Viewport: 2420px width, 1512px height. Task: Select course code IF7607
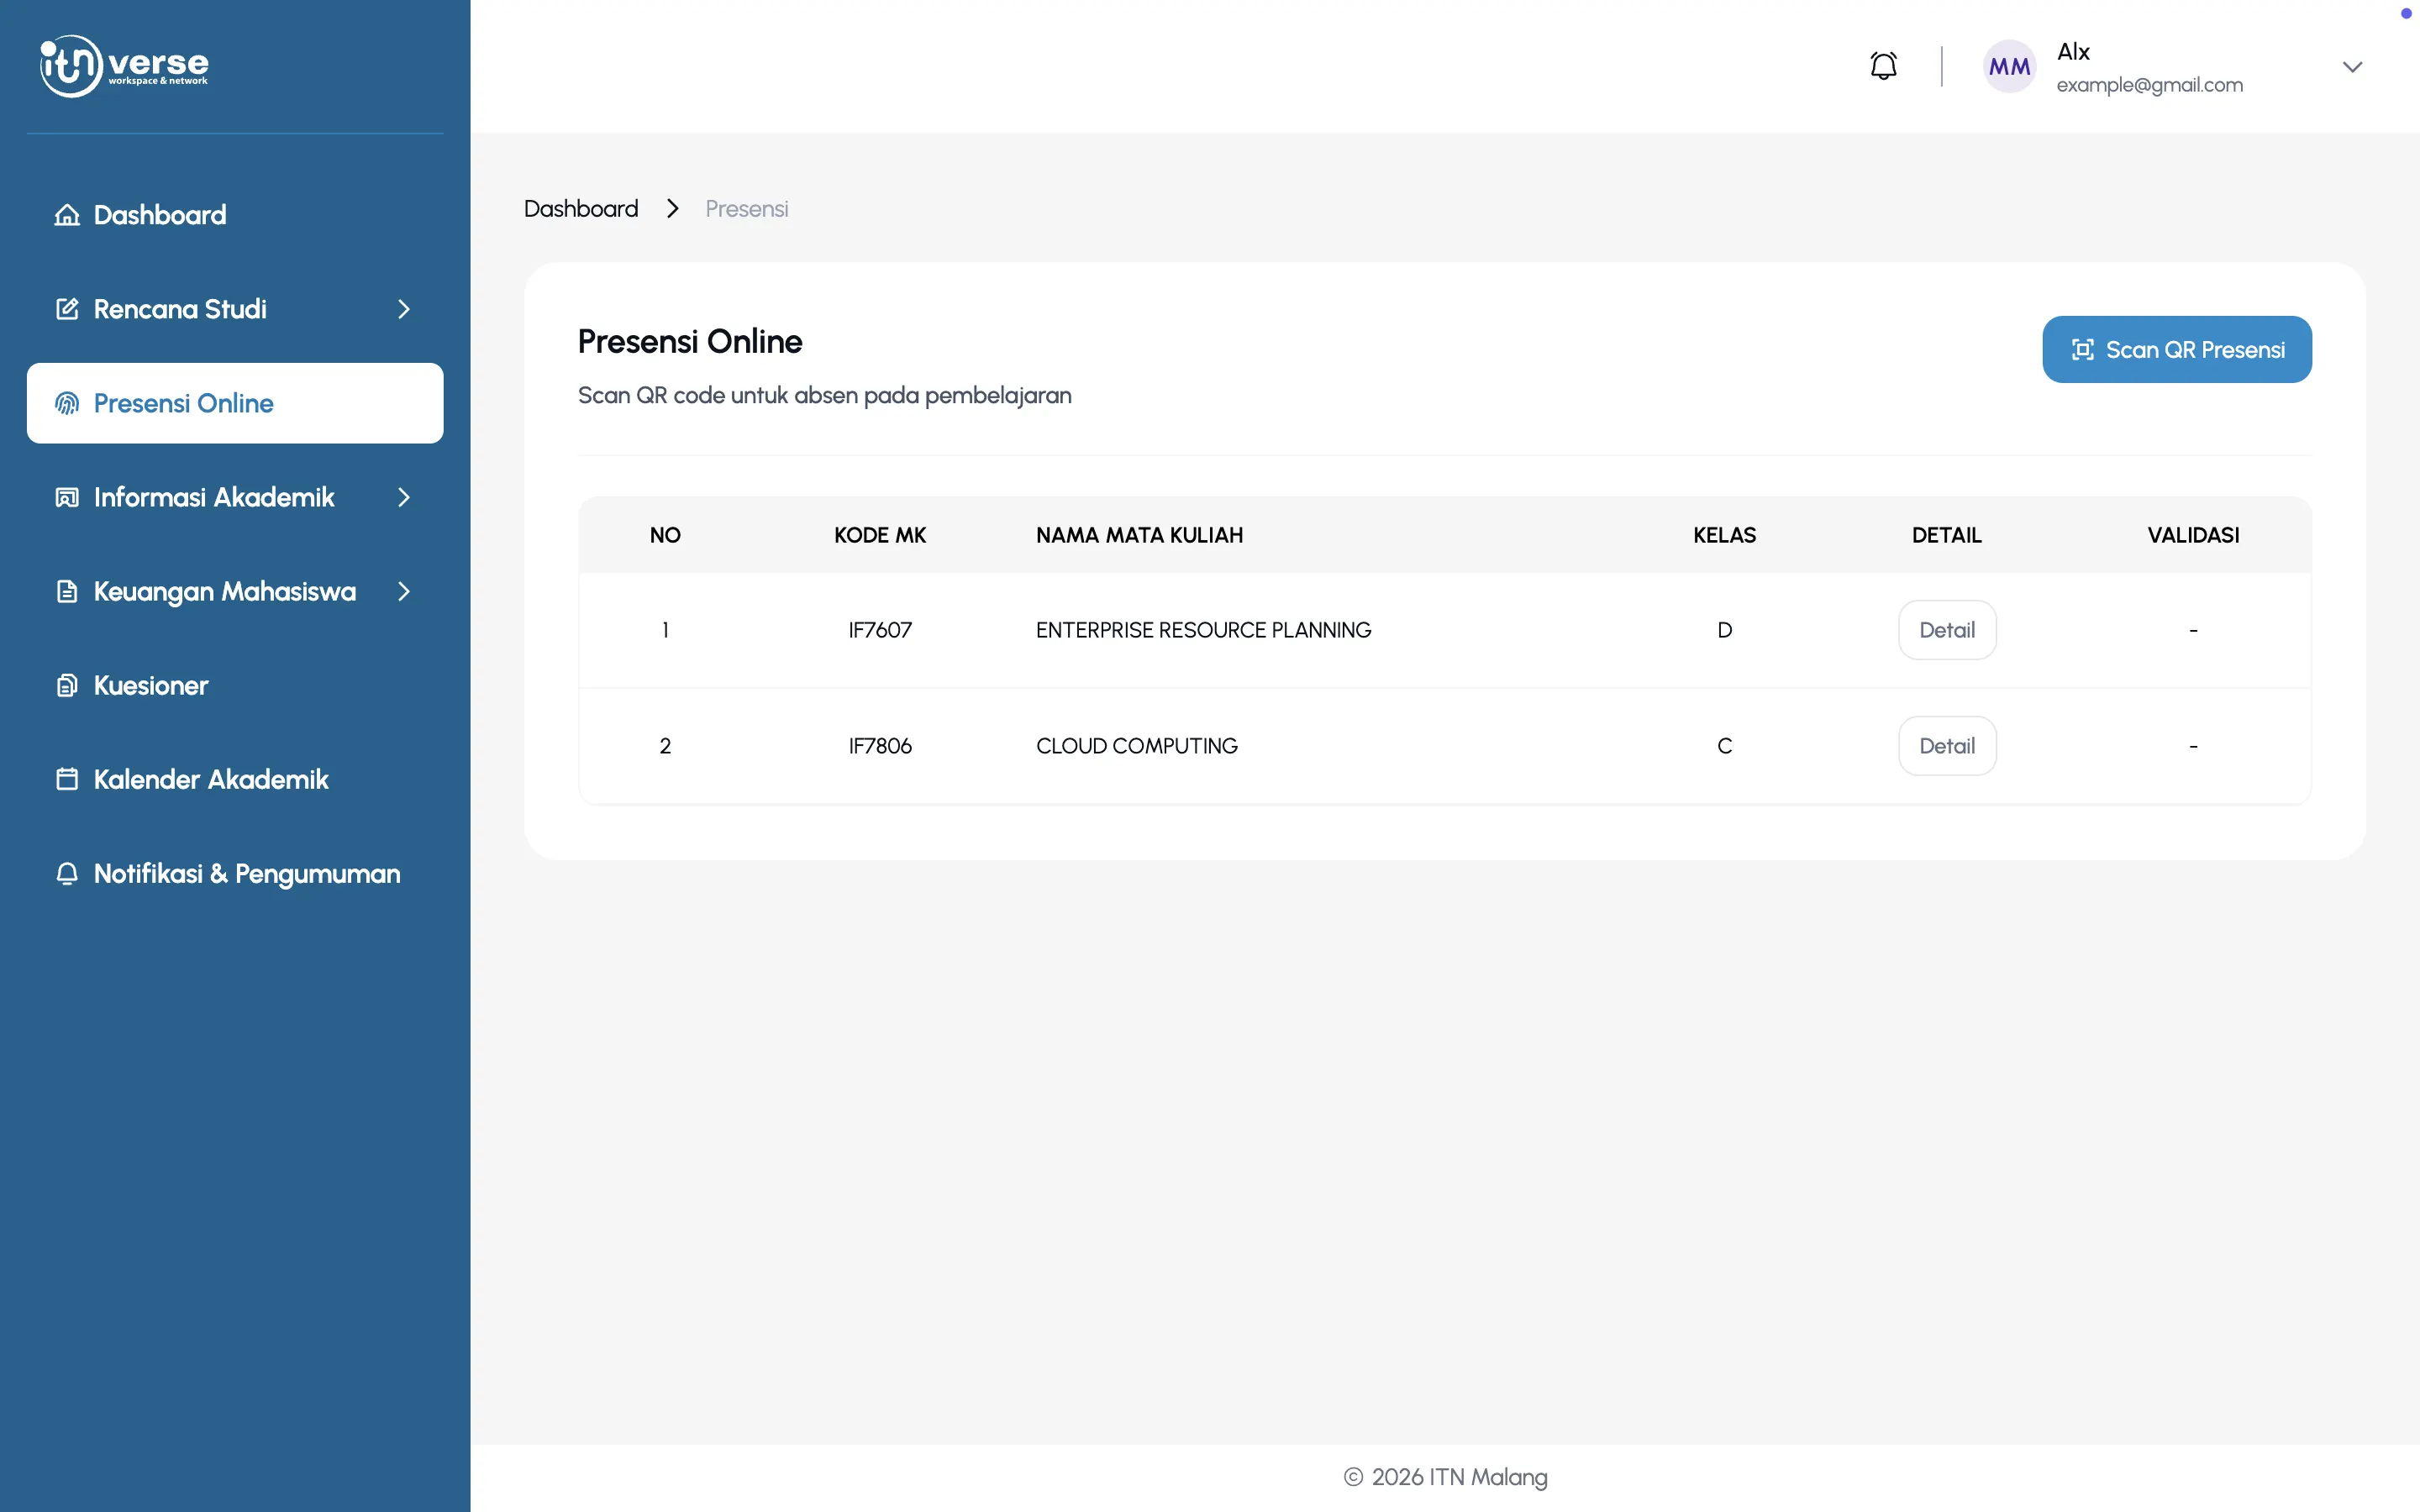(880, 630)
